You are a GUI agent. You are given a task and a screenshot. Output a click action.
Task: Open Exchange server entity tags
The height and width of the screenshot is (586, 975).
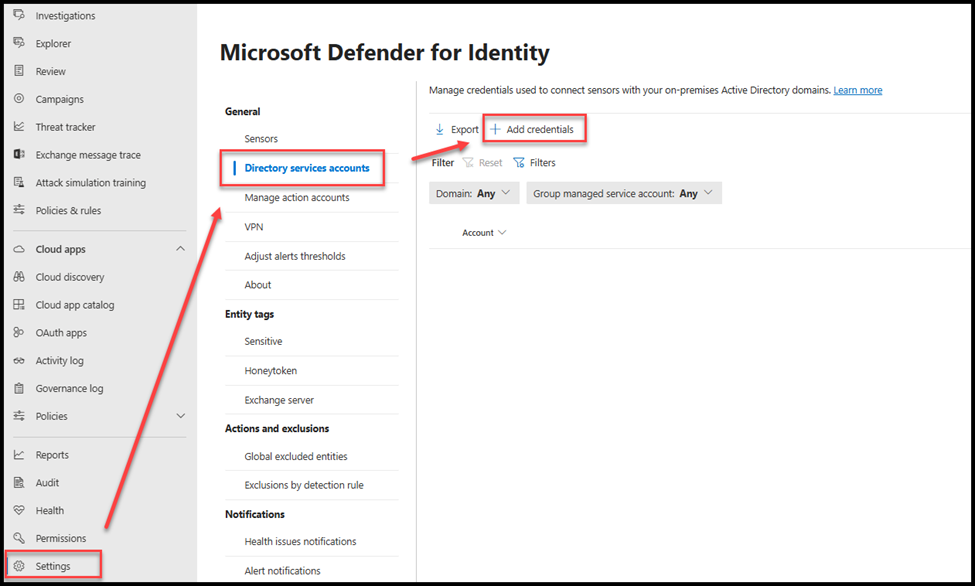point(279,399)
